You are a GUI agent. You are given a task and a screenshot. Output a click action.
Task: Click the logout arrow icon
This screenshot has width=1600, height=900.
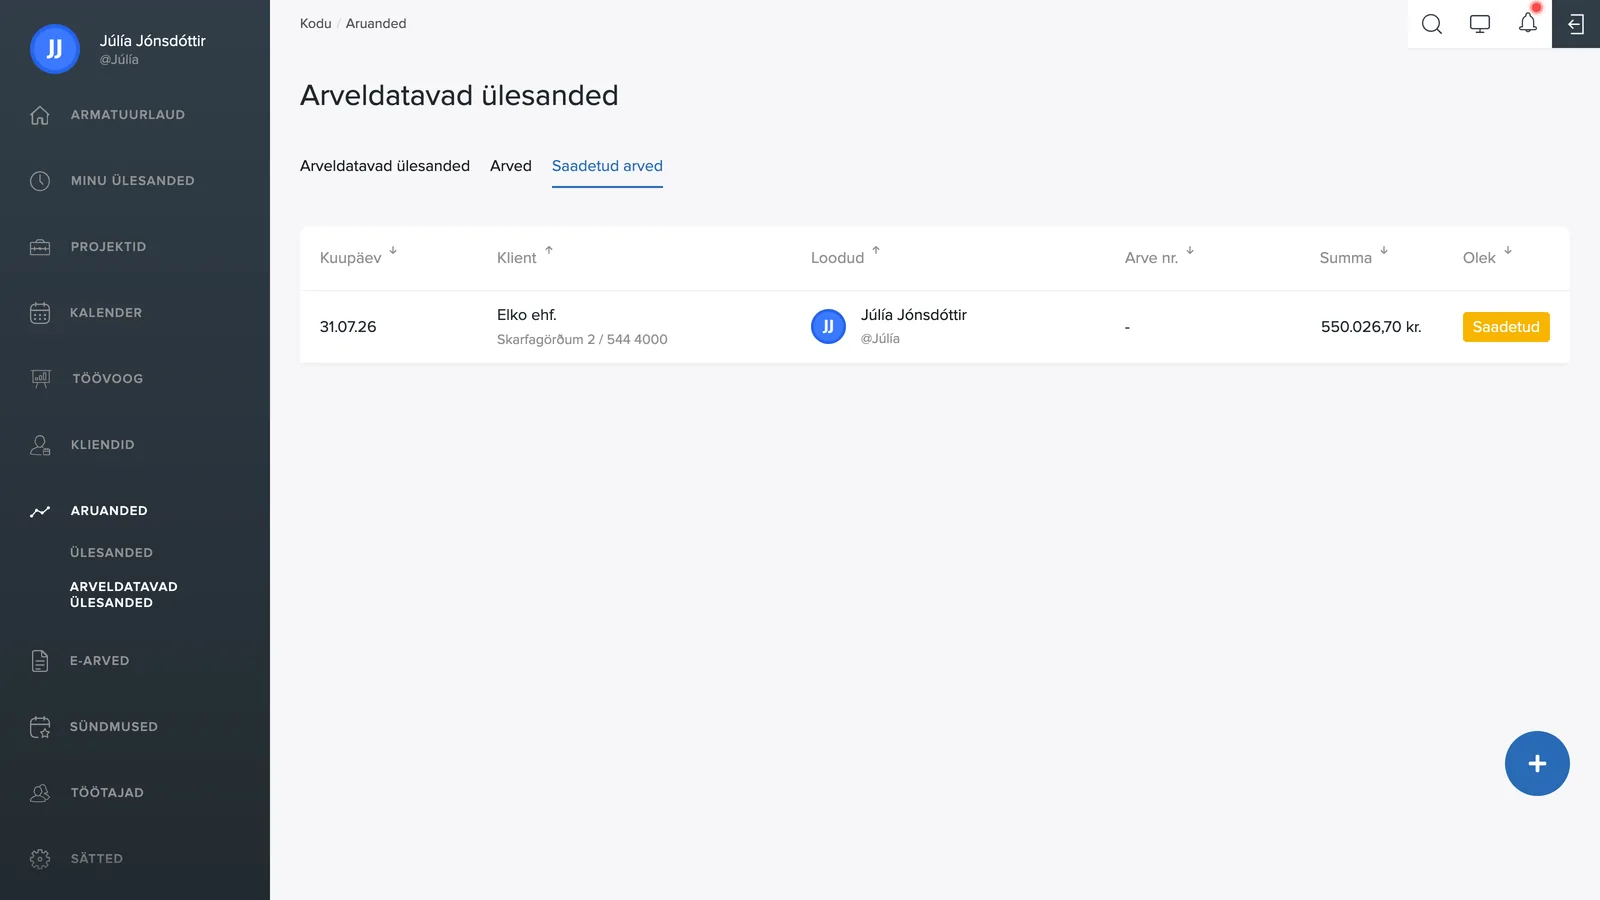1576,24
